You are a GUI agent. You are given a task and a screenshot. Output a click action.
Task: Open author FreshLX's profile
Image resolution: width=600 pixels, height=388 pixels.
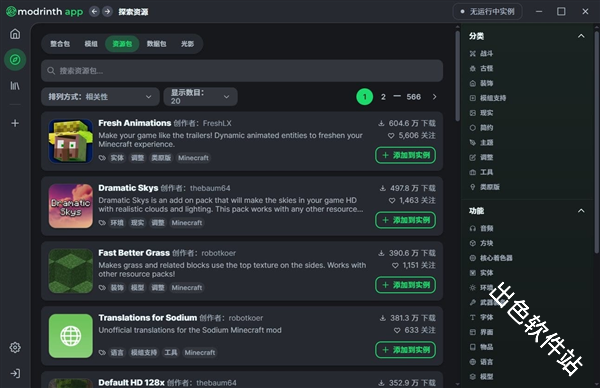[217, 124]
